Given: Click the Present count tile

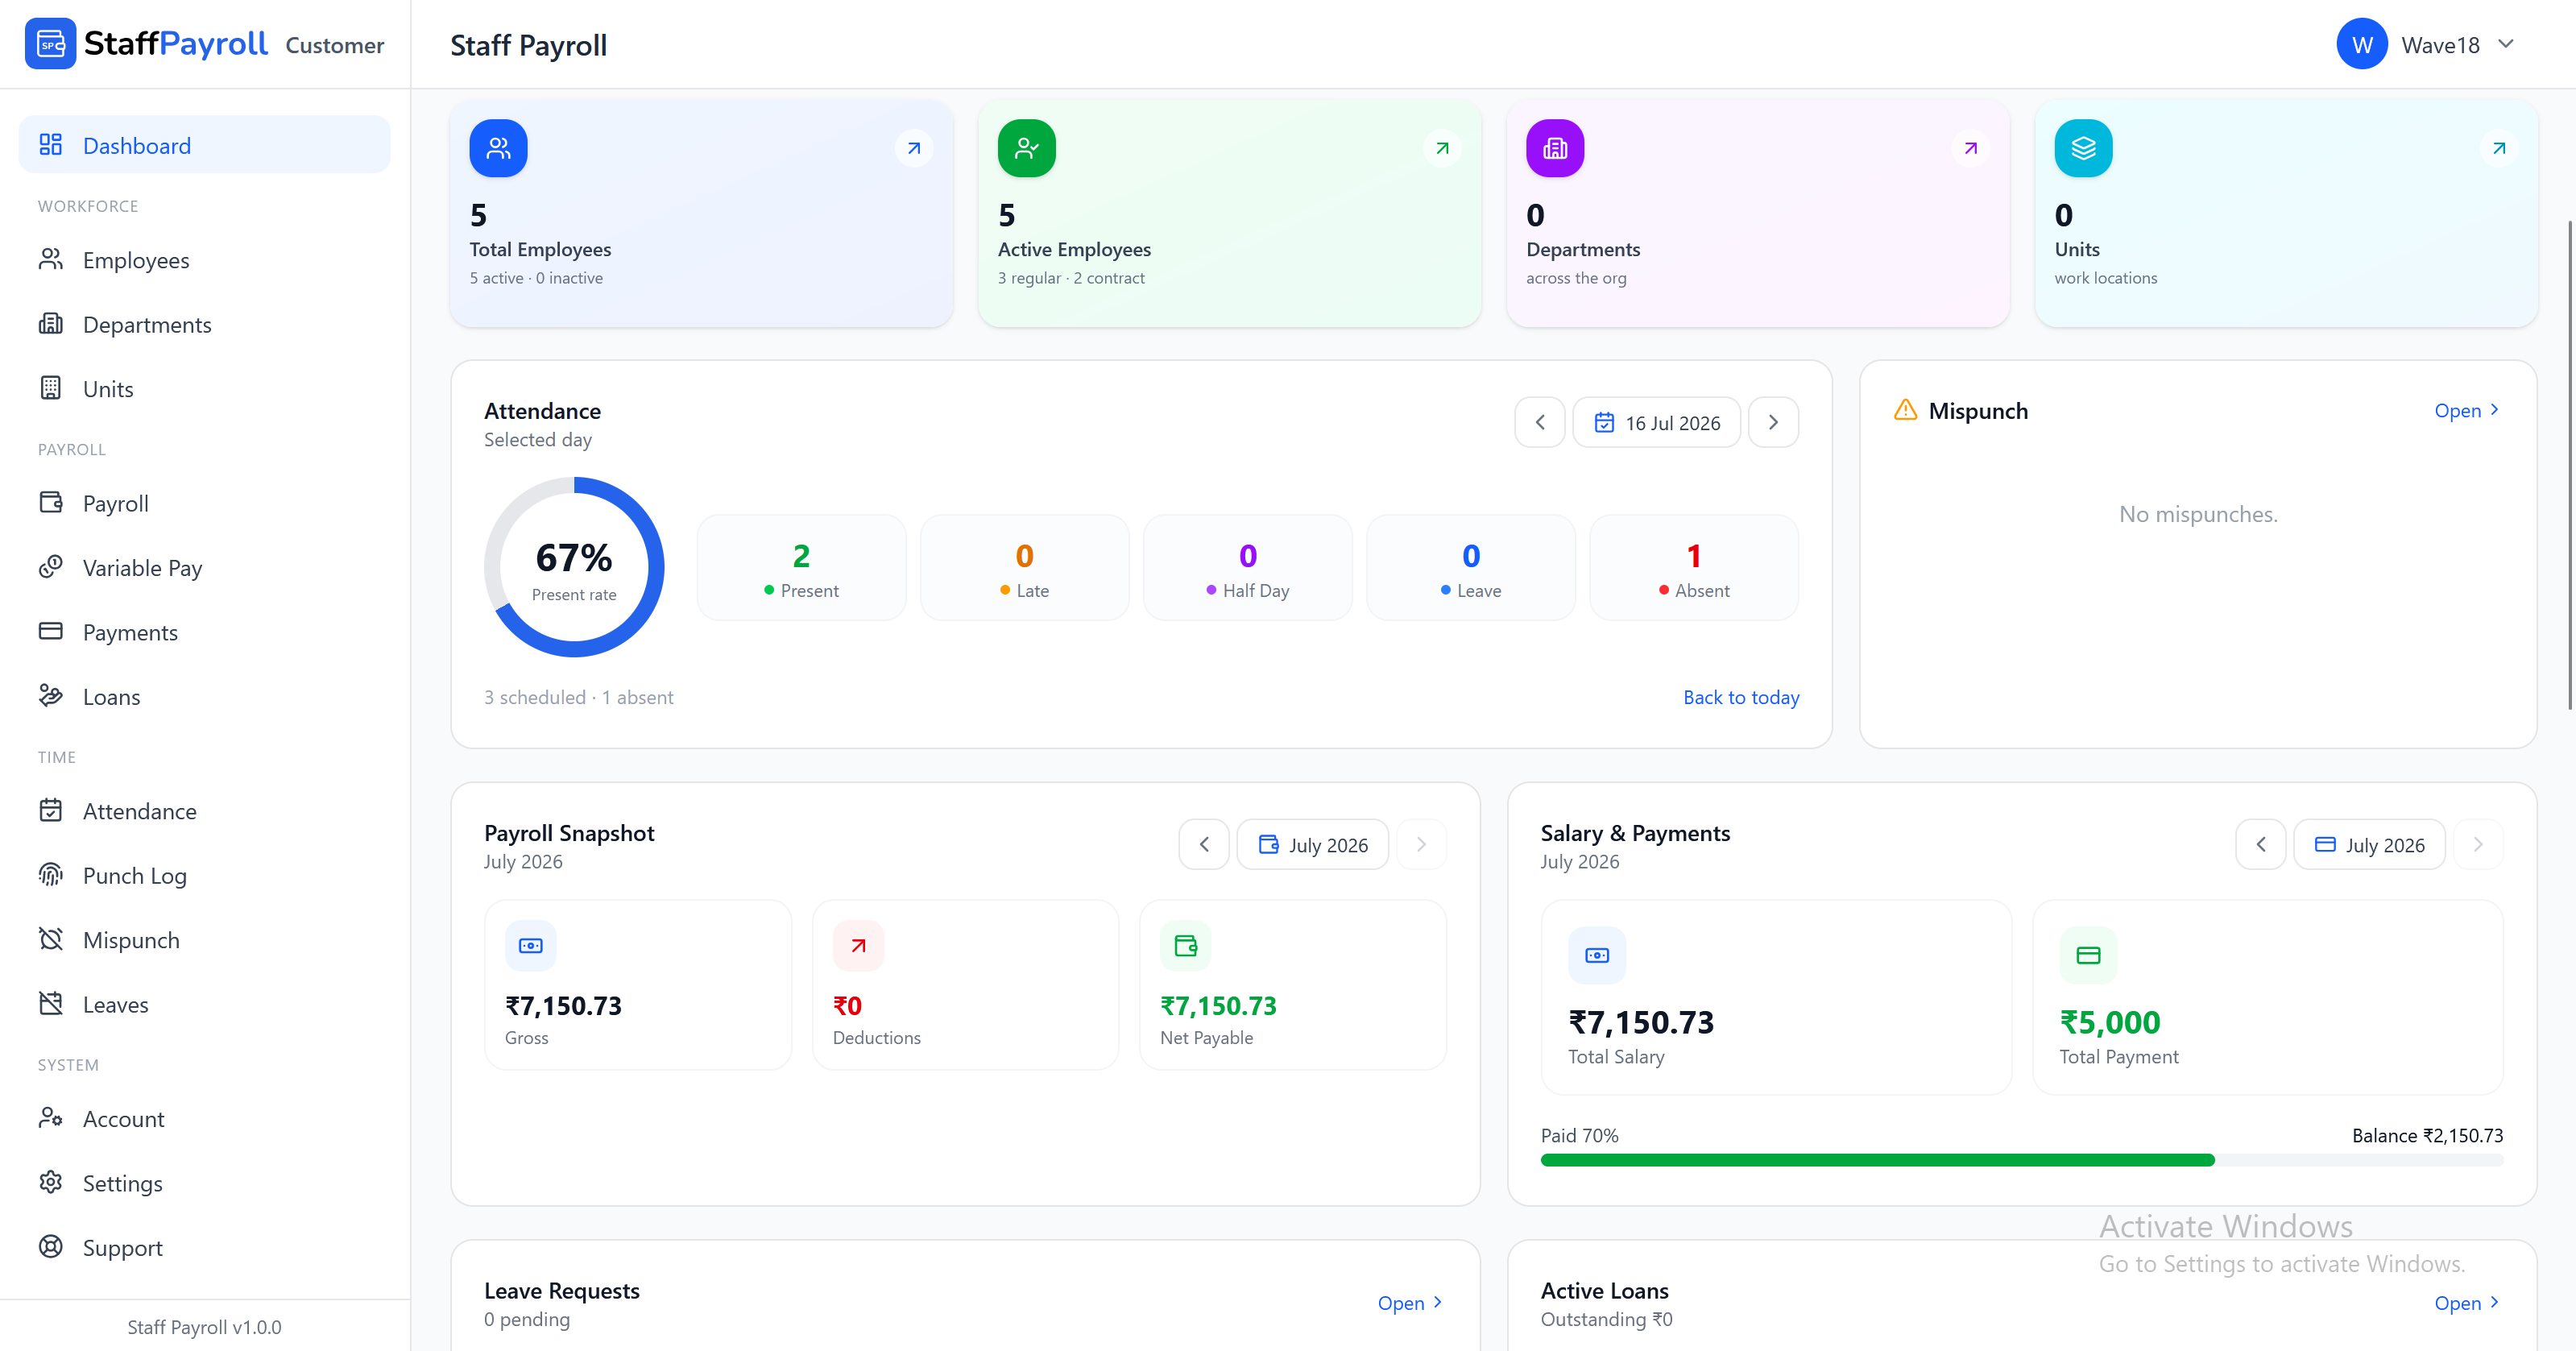Looking at the screenshot, I should click(x=801, y=568).
